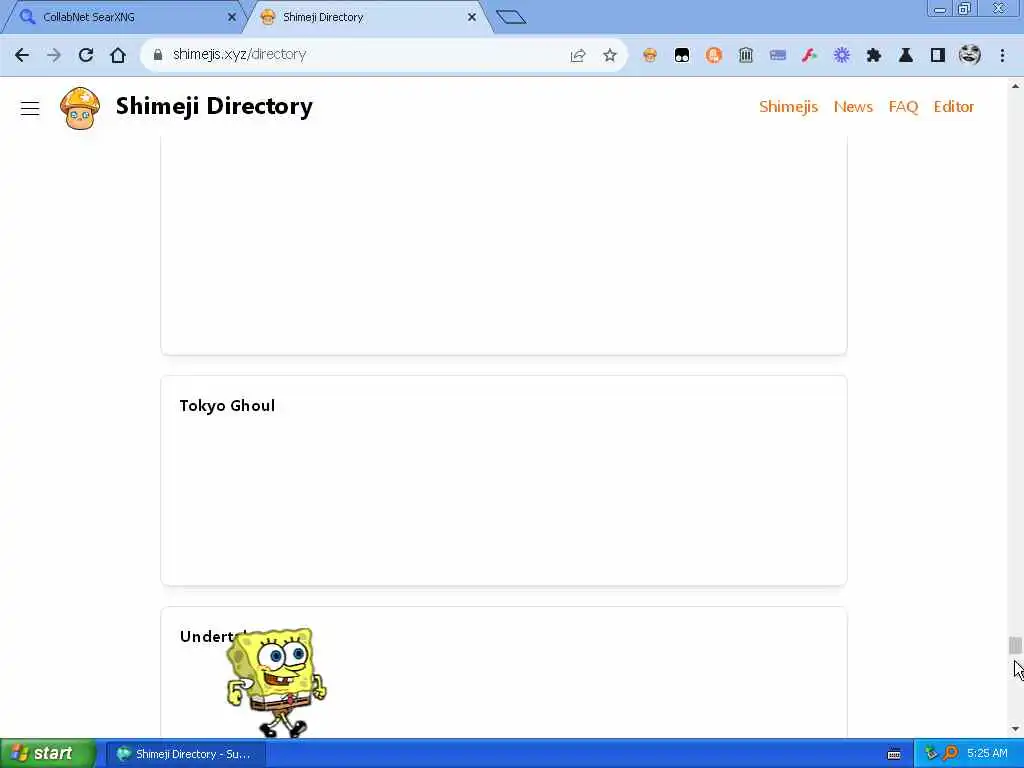Click the orange circular extension icon
This screenshot has width=1024, height=768.
tap(714, 56)
